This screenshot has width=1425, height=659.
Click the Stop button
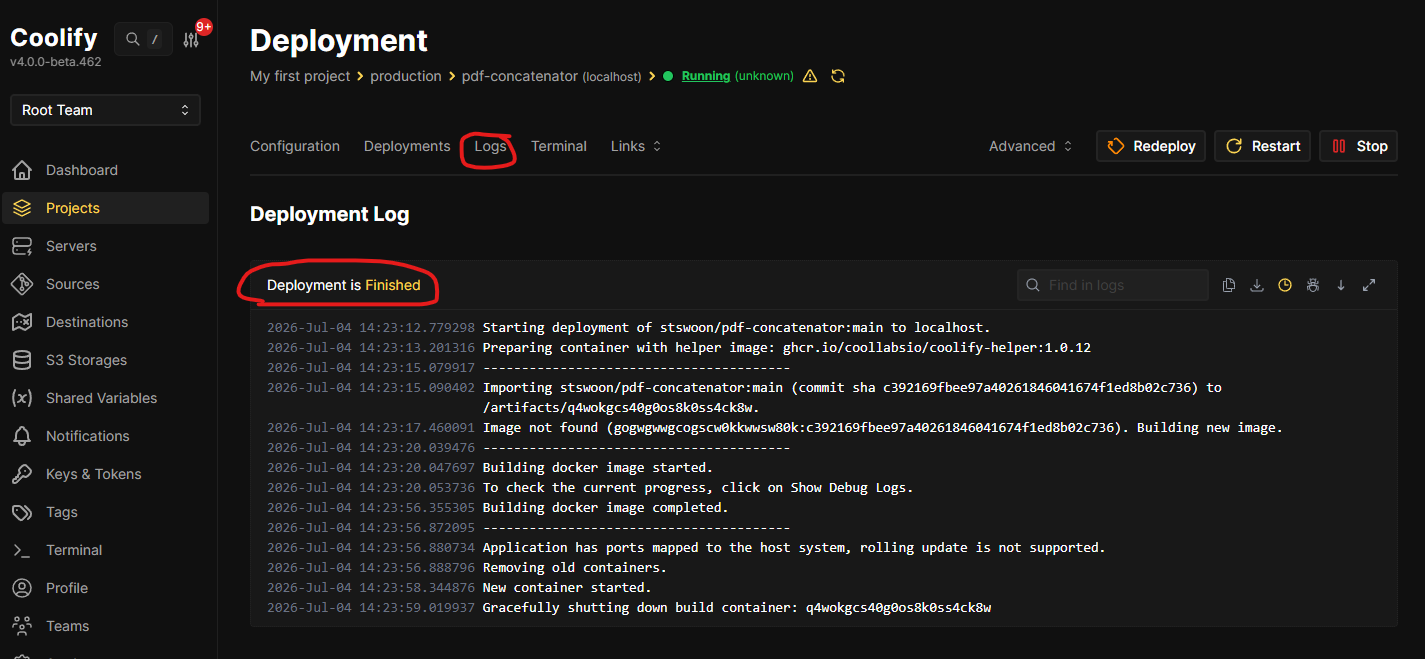1358,146
